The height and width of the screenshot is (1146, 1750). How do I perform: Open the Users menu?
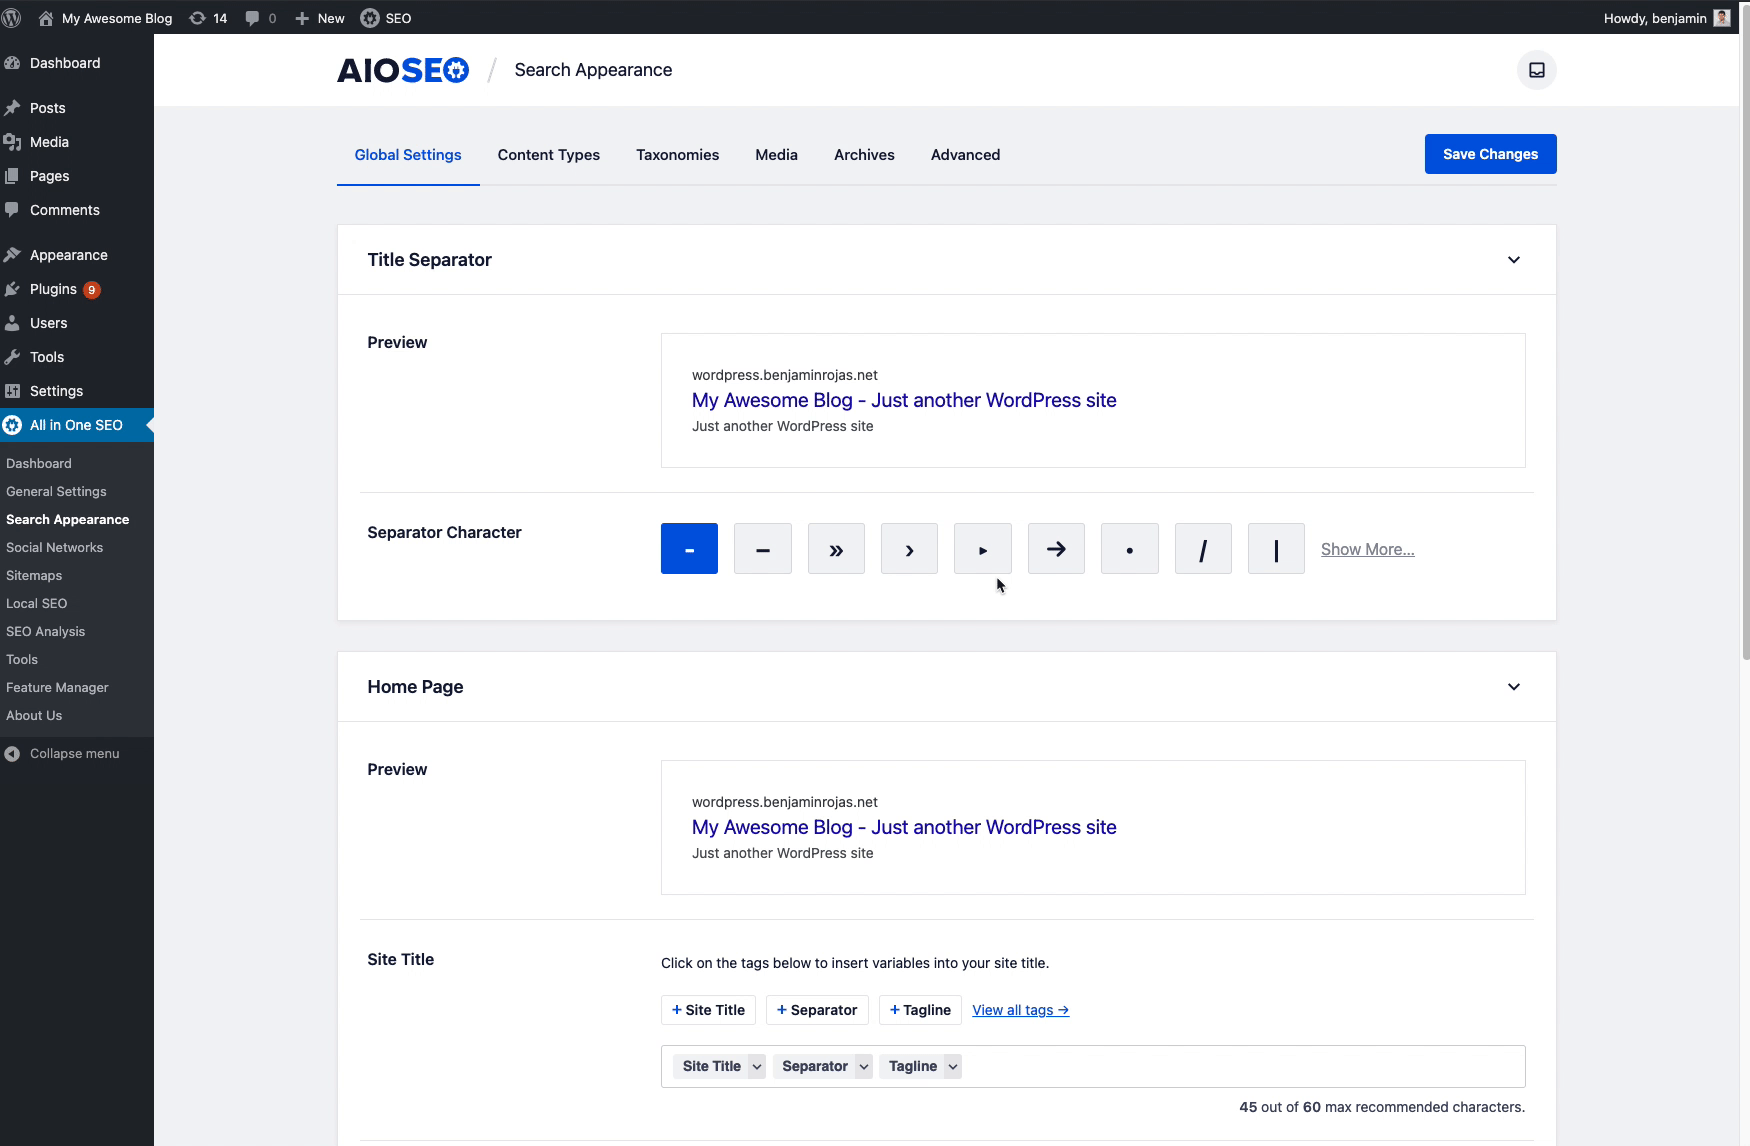48,323
